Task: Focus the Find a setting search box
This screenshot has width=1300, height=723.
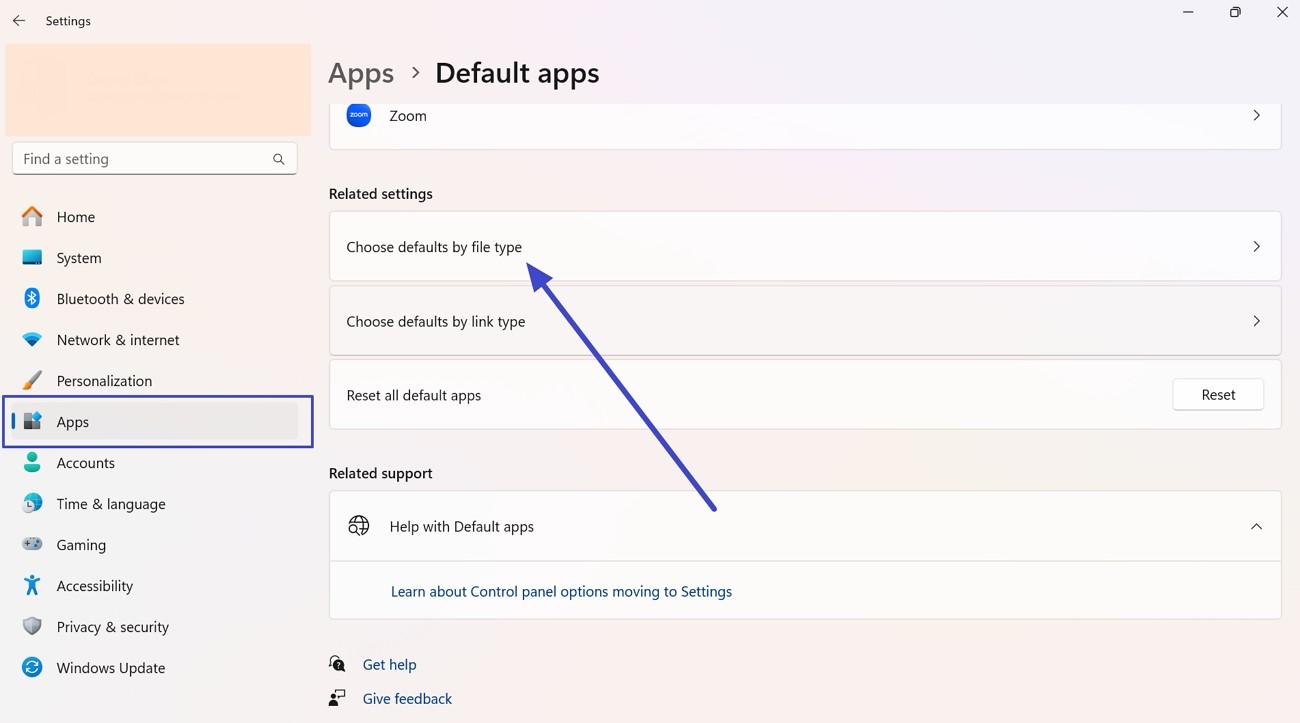Action: (145, 159)
